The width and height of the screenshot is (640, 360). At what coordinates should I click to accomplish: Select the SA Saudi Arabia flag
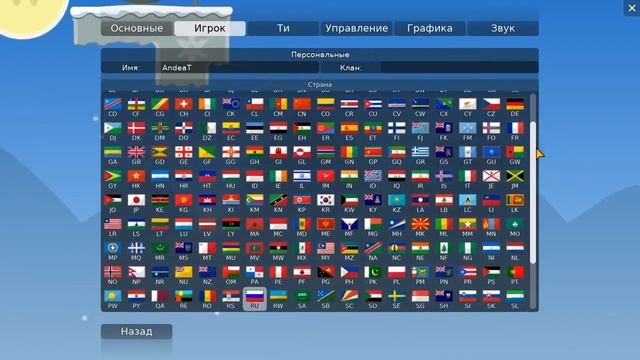click(x=302, y=296)
